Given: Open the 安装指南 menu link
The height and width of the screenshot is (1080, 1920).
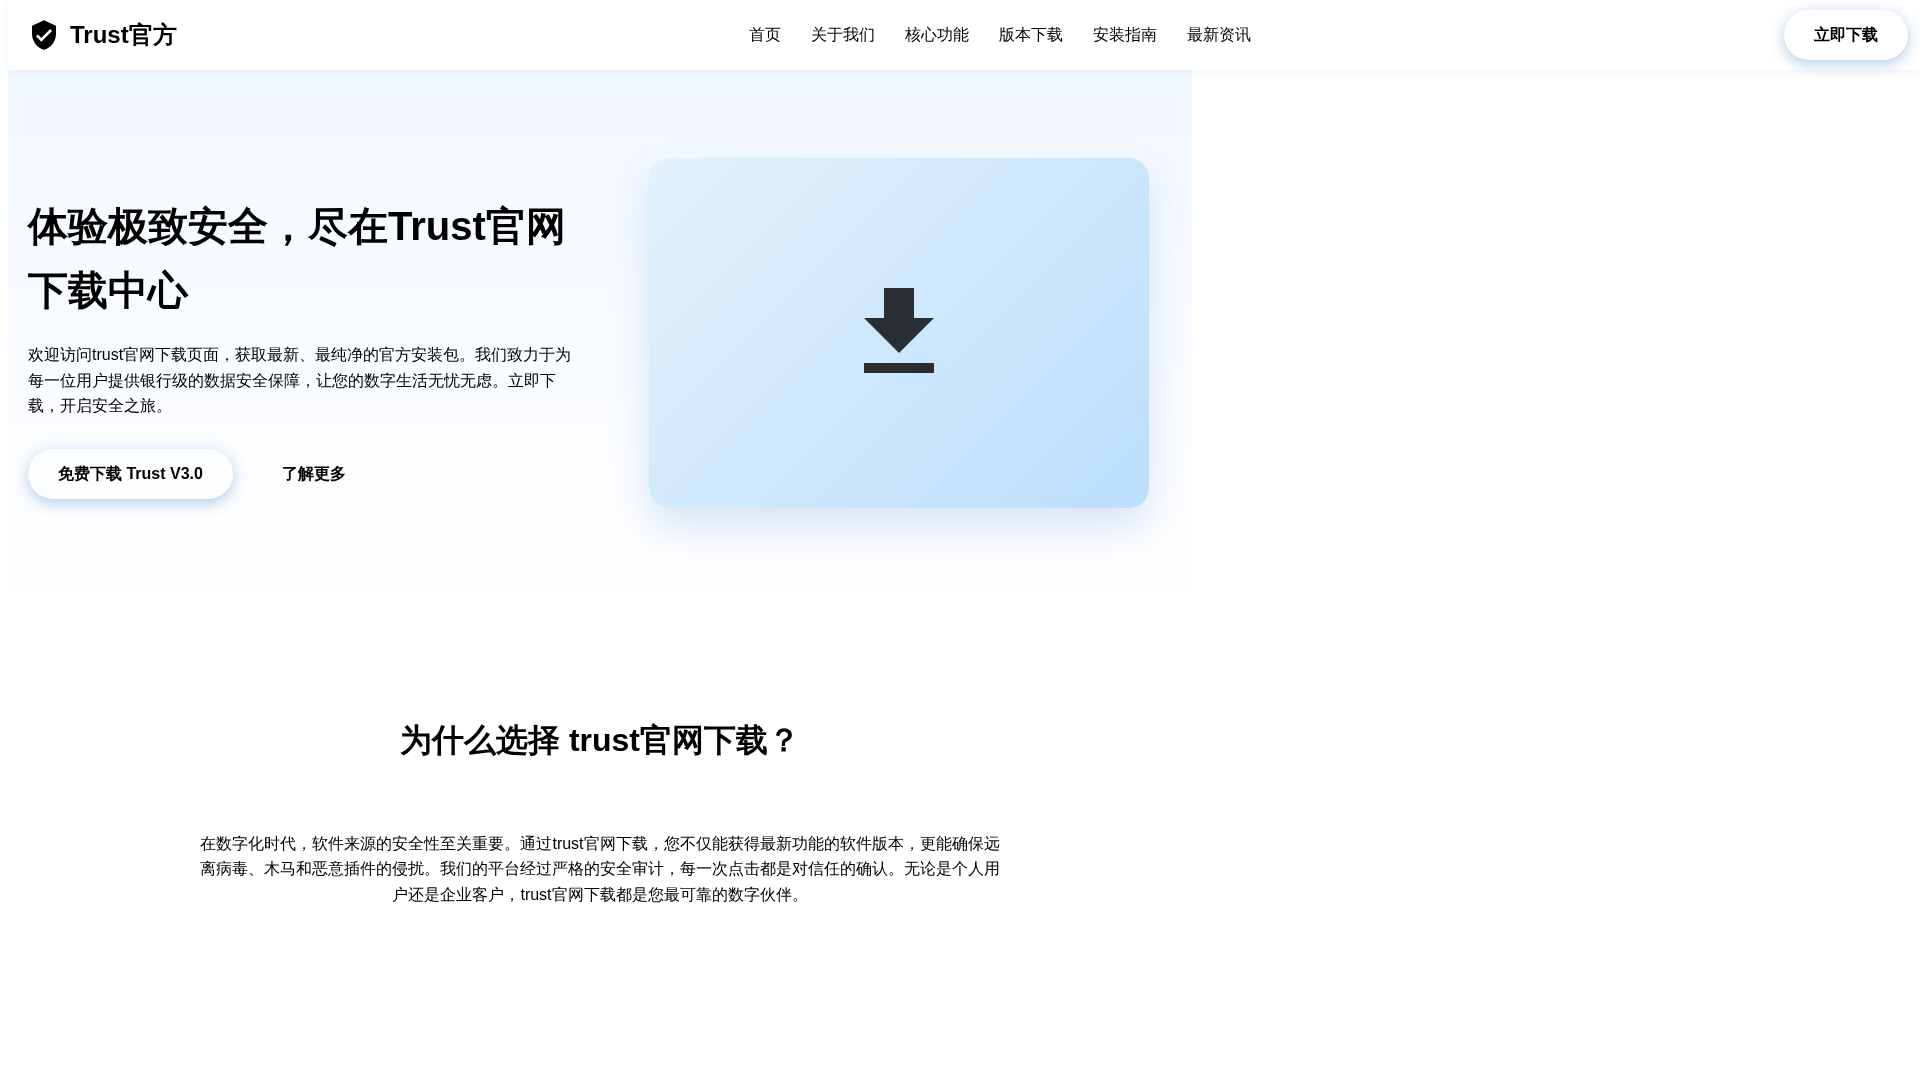Looking at the screenshot, I should click(1125, 35).
